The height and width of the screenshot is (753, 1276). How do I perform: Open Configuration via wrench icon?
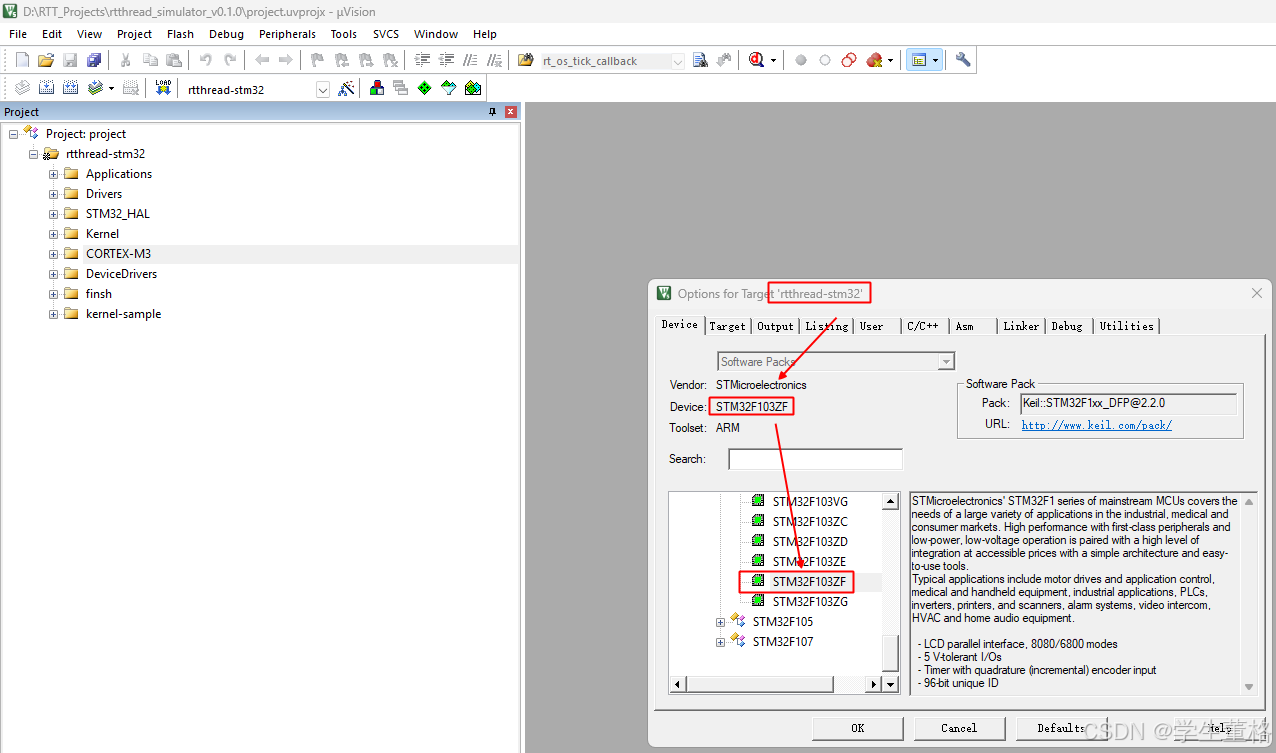[x=963, y=60]
